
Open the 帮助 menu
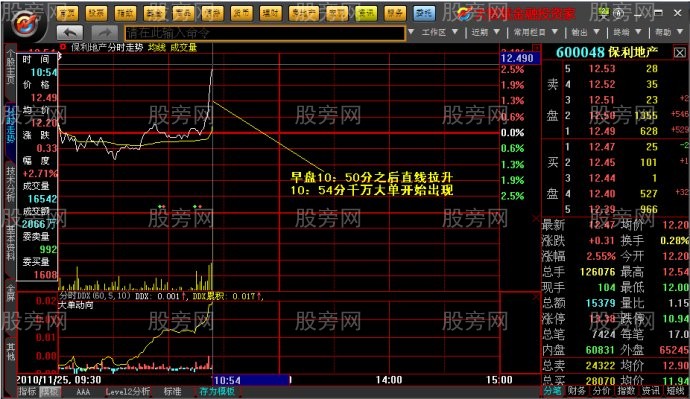tap(663, 32)
